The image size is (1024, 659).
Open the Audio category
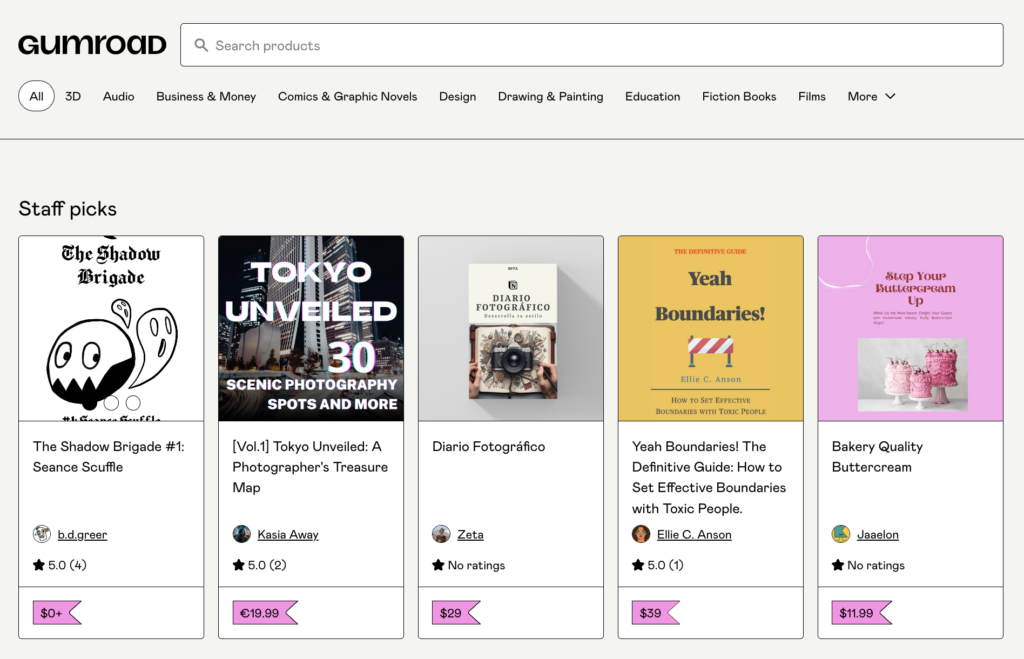pos(118,96)
